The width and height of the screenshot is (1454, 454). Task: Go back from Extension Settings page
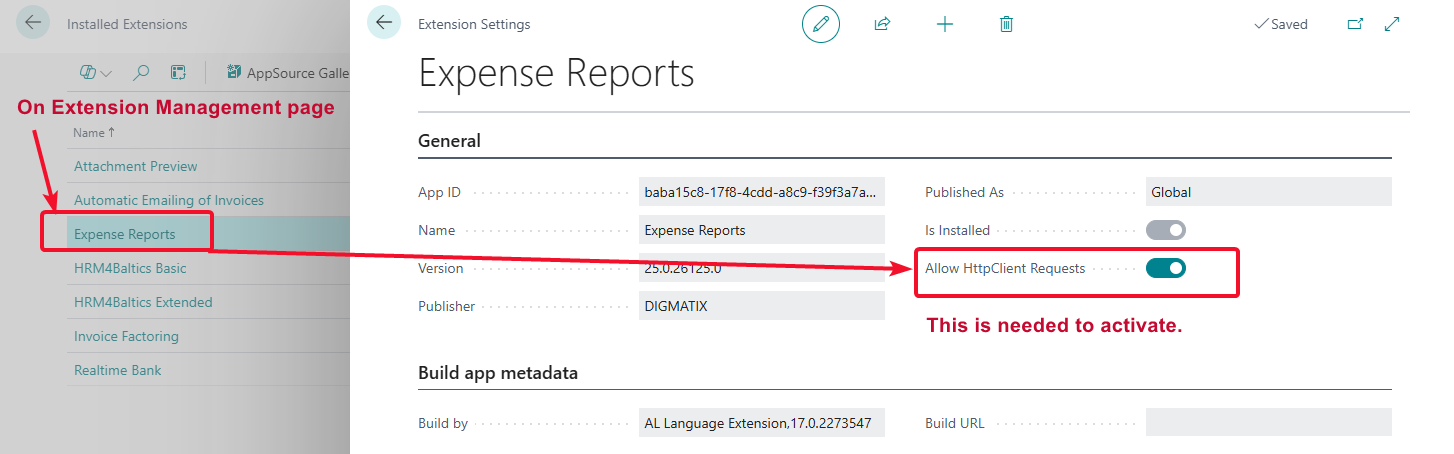[x=384, y=23]
